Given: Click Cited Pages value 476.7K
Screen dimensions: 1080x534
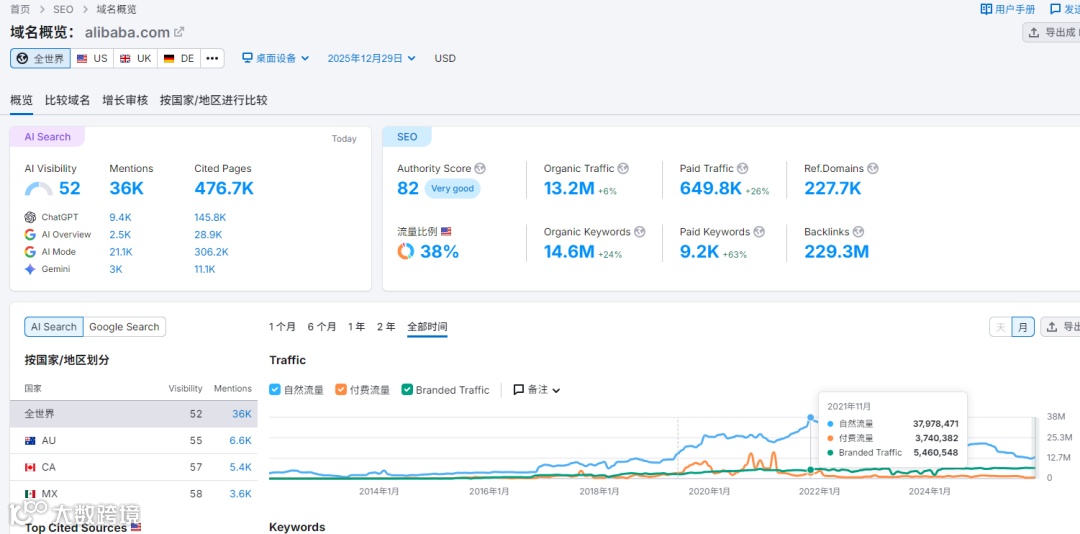Looking at the screenshot, I should tap(224, 188).
